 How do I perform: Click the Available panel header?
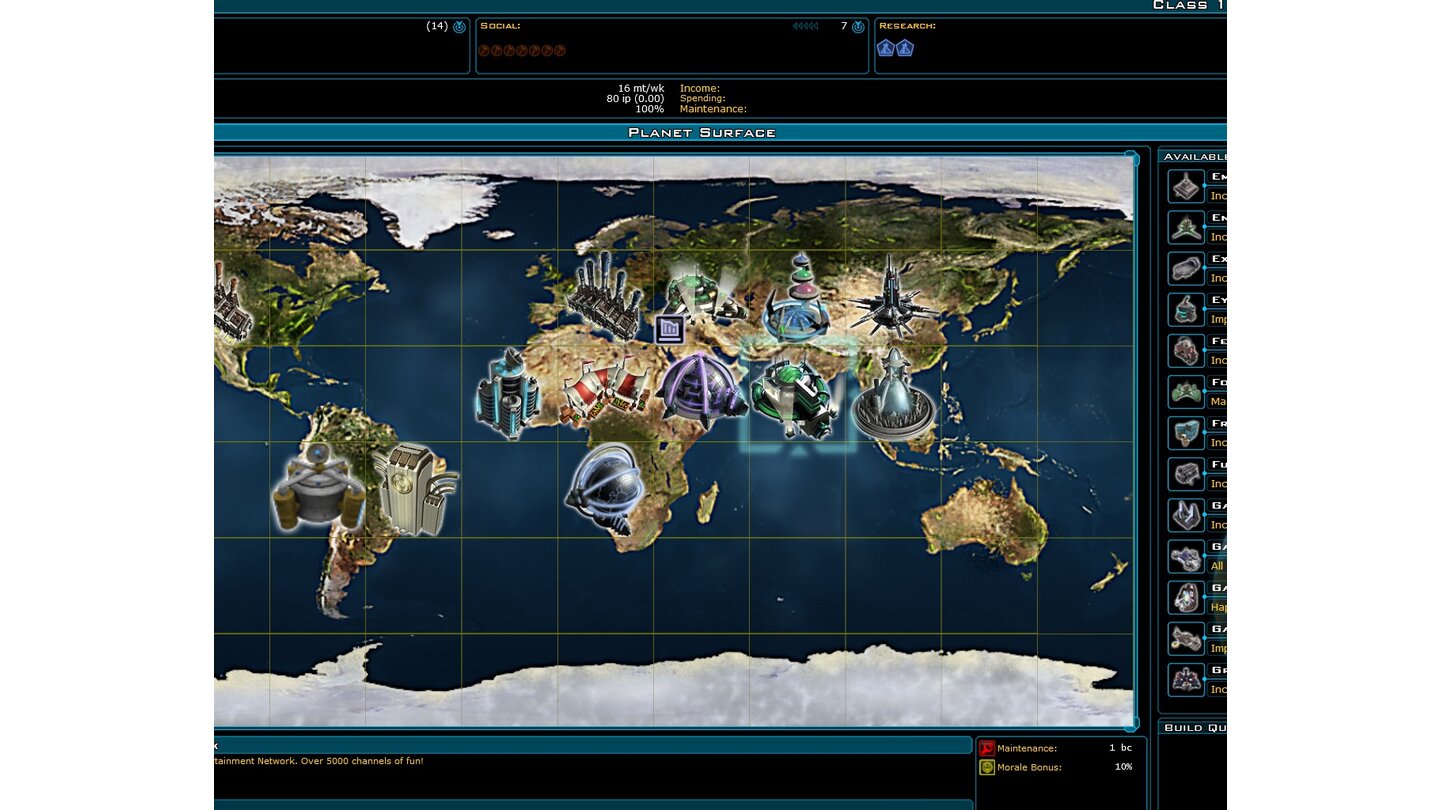click(x=1193, y=156)
